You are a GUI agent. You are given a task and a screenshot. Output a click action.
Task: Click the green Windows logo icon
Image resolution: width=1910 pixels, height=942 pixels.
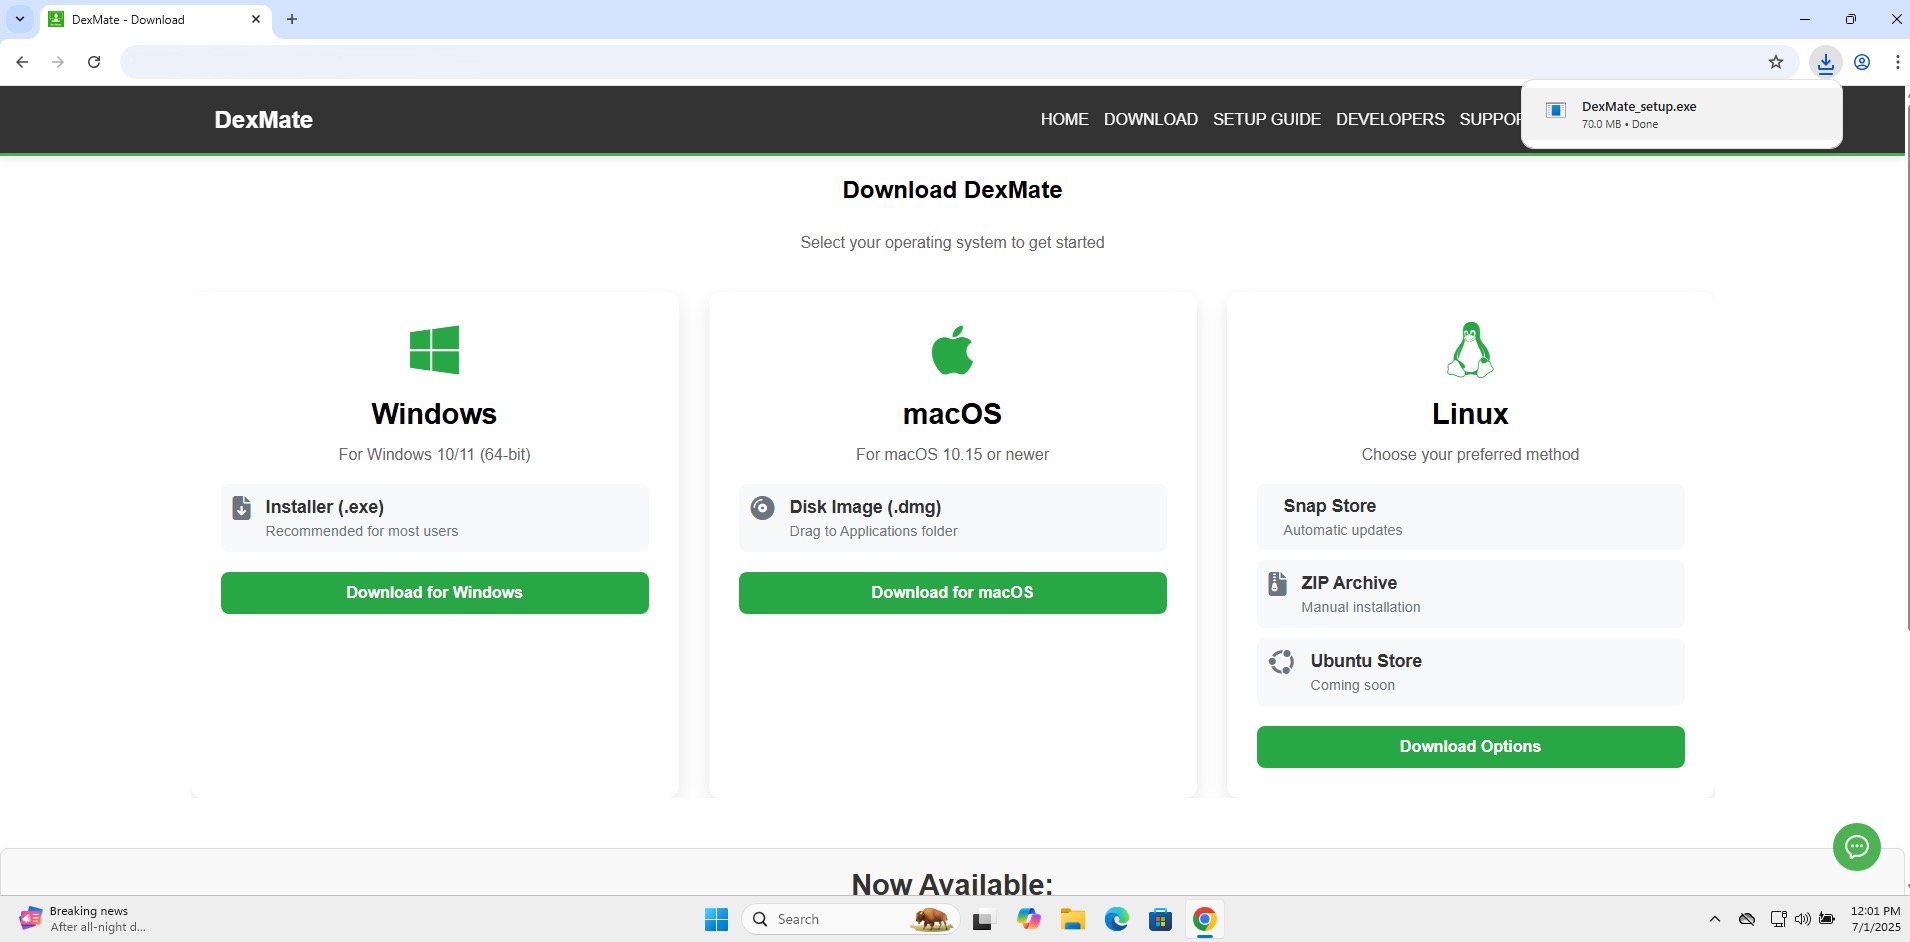[x=434, y=350]
